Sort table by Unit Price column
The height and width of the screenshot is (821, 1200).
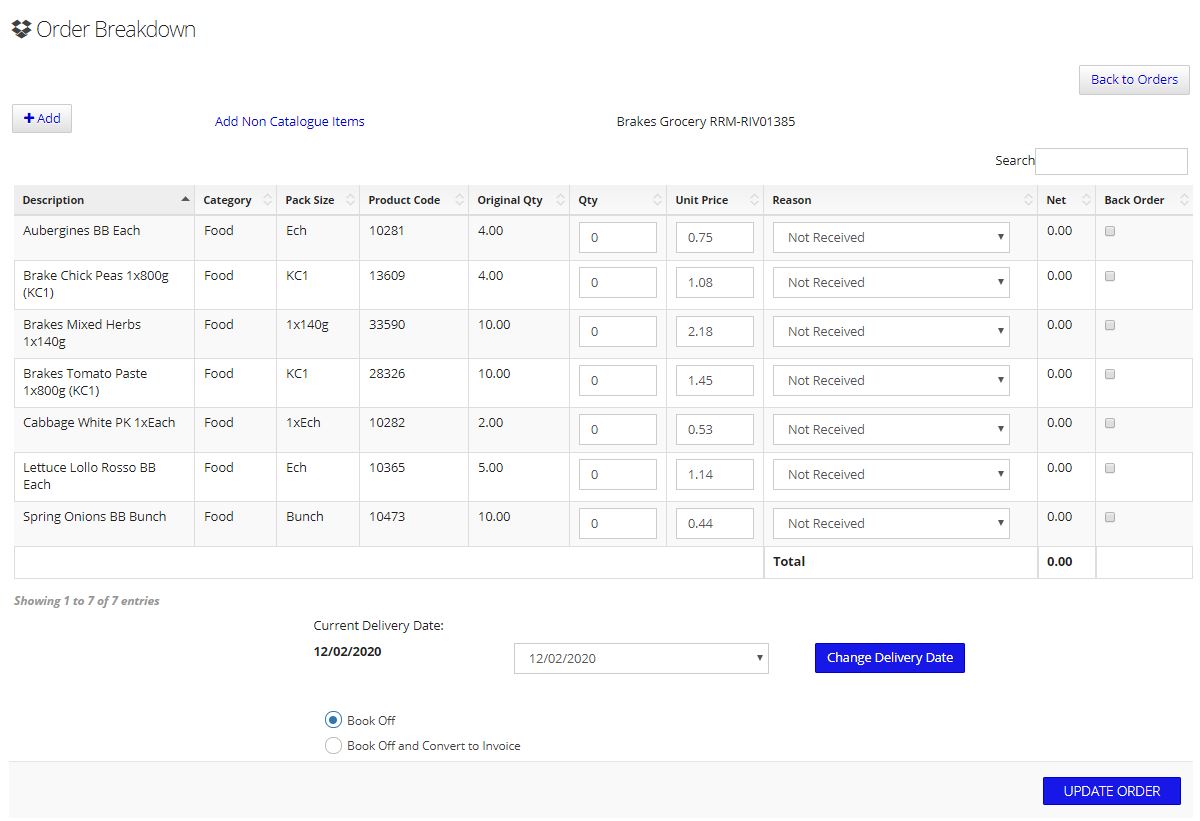click(715, 200)
